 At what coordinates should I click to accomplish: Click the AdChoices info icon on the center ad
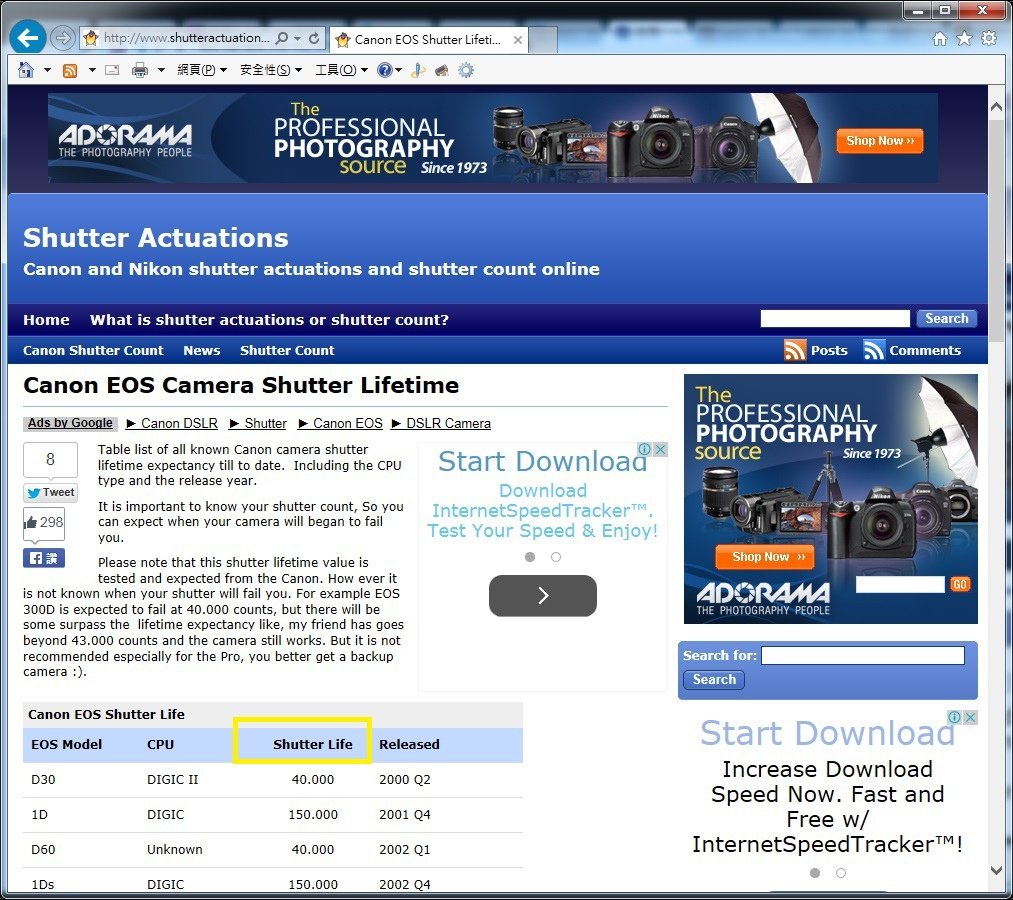[644, 449]
